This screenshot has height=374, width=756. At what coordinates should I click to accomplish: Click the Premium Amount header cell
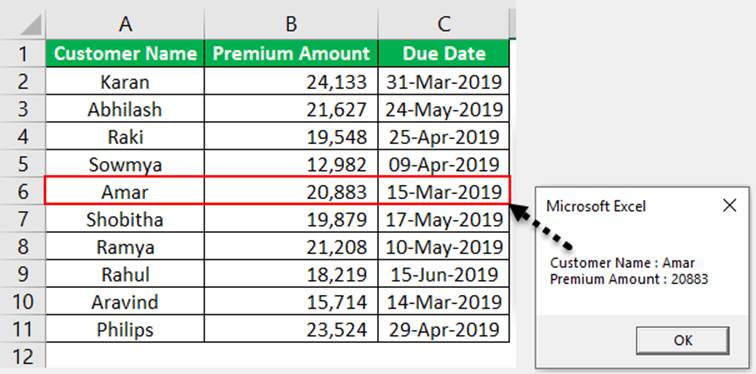[291, 53]
